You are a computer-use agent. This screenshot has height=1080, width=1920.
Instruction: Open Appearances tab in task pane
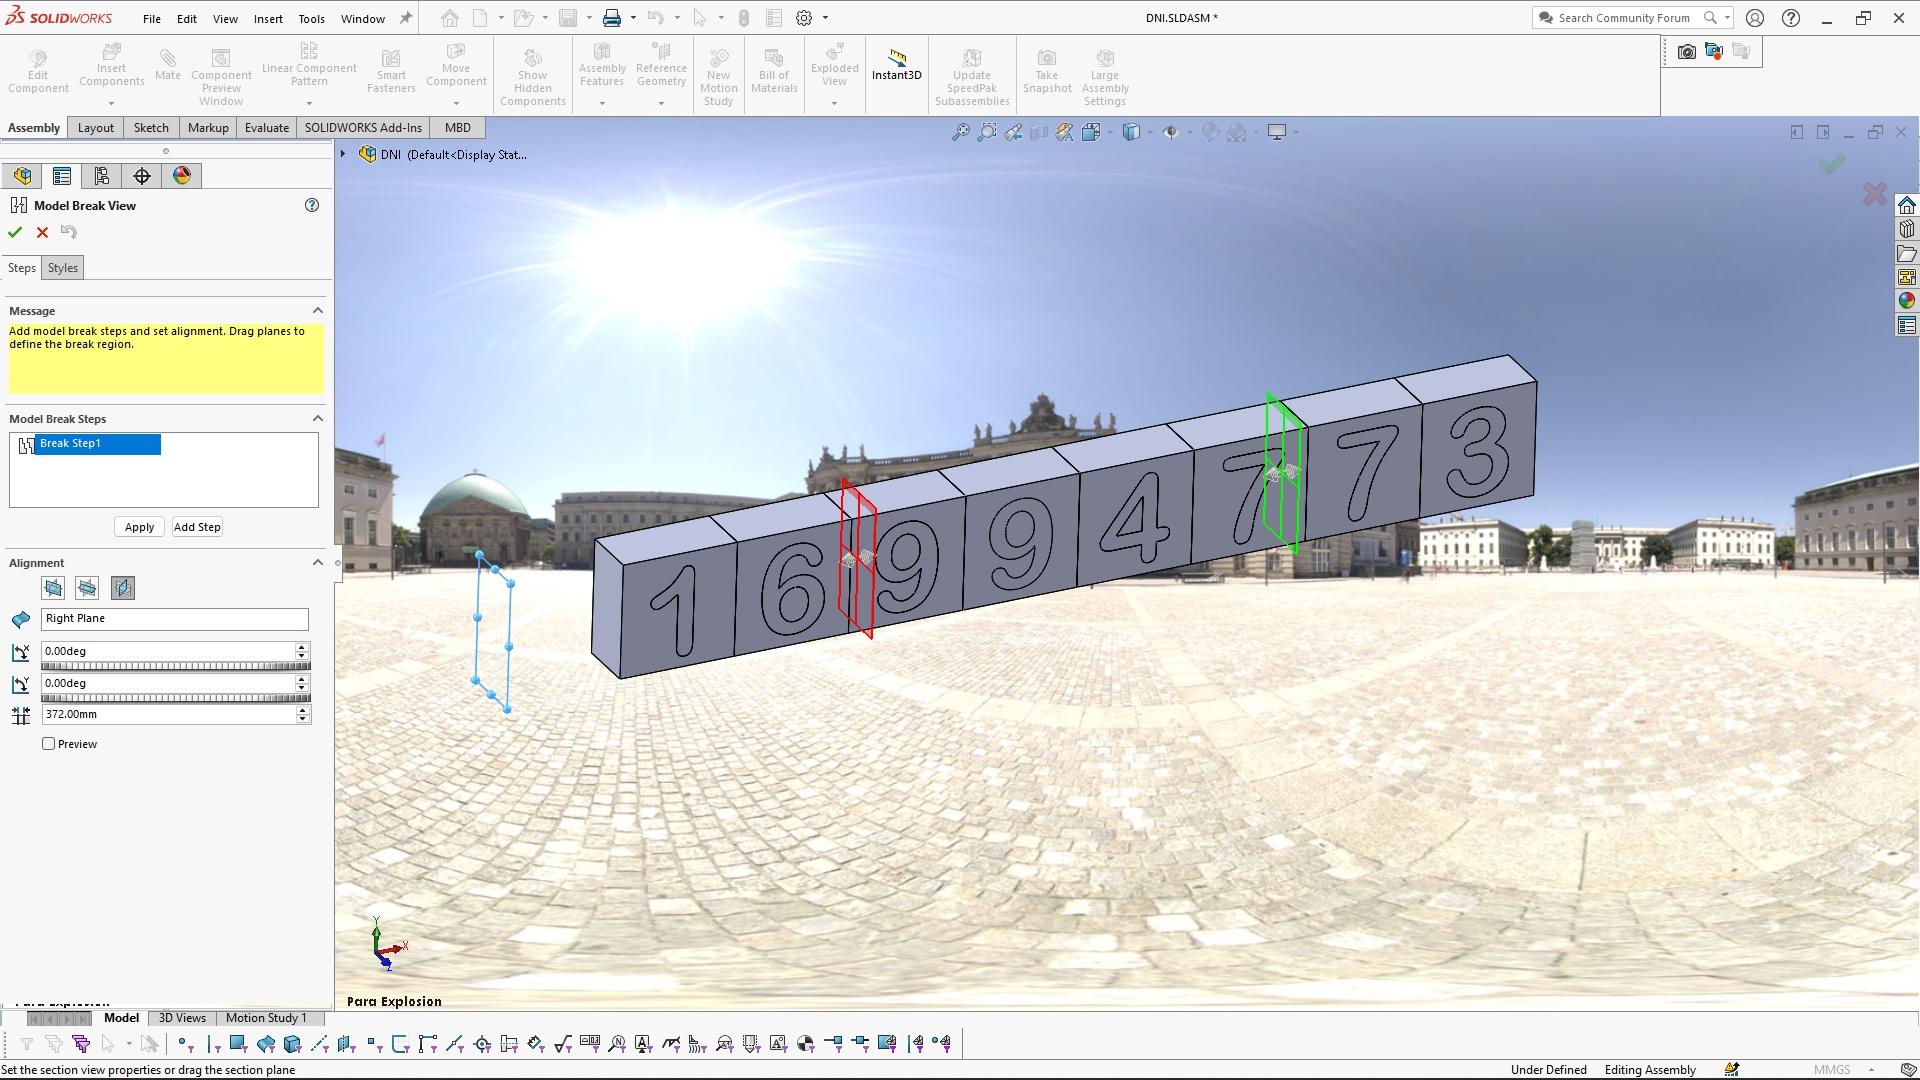[1907, 301]
